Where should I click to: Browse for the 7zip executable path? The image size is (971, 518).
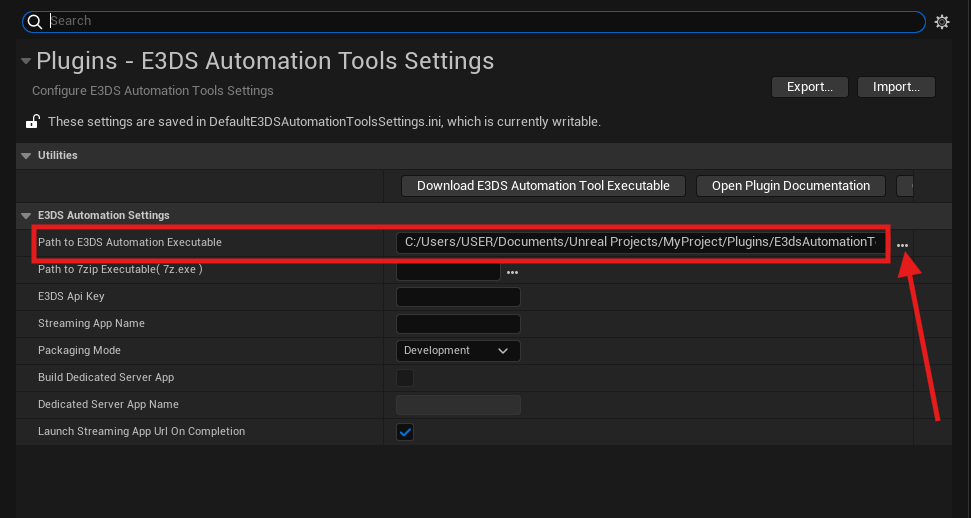click(x=513, y=272)
